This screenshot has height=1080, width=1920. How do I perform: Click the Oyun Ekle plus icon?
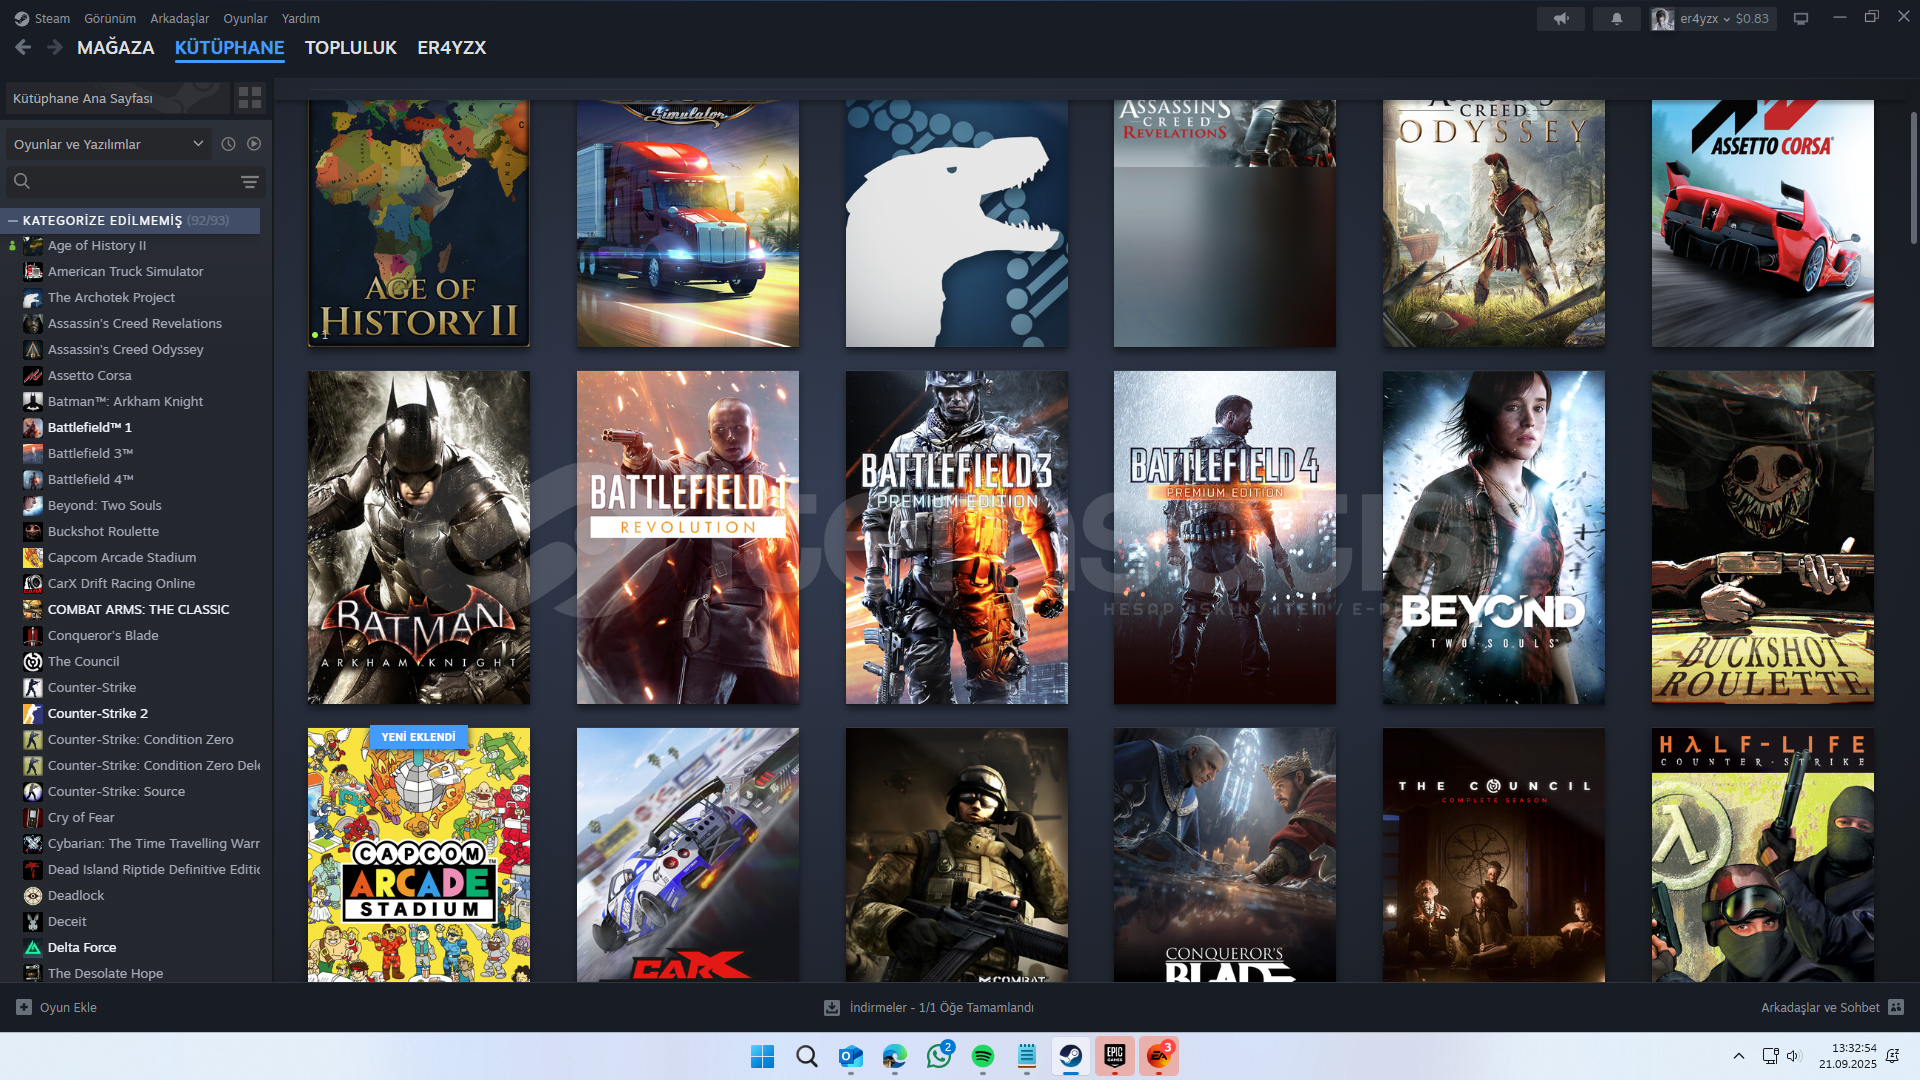tap(24, 1007)
